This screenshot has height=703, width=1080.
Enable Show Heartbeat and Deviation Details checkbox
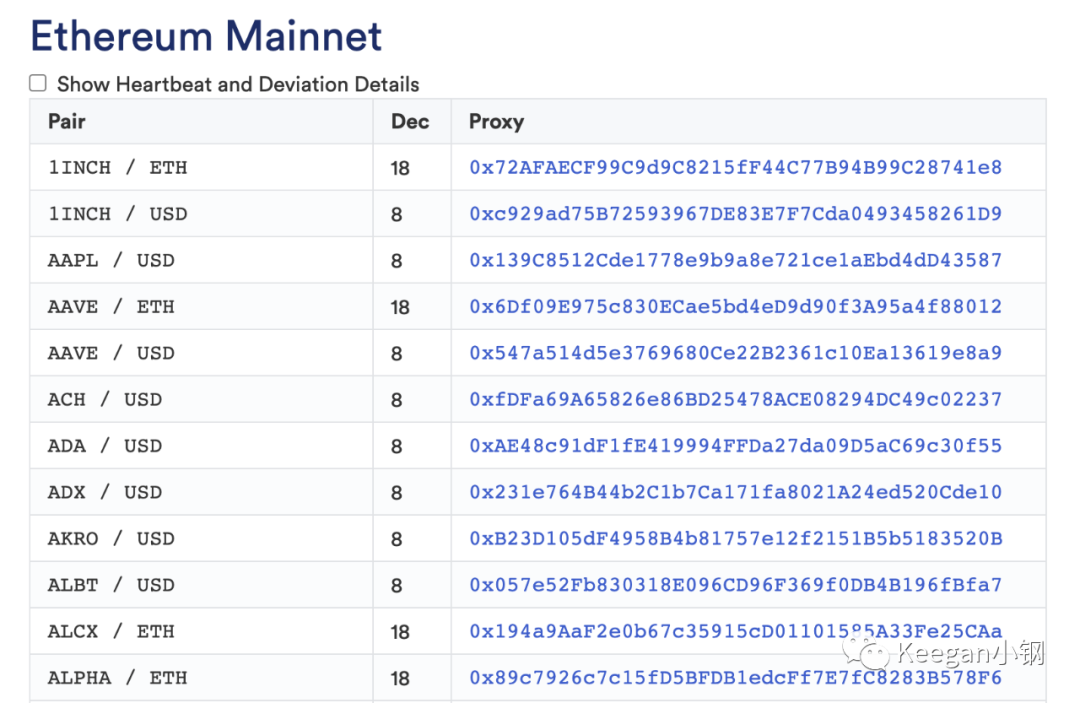tap(38, 83)
